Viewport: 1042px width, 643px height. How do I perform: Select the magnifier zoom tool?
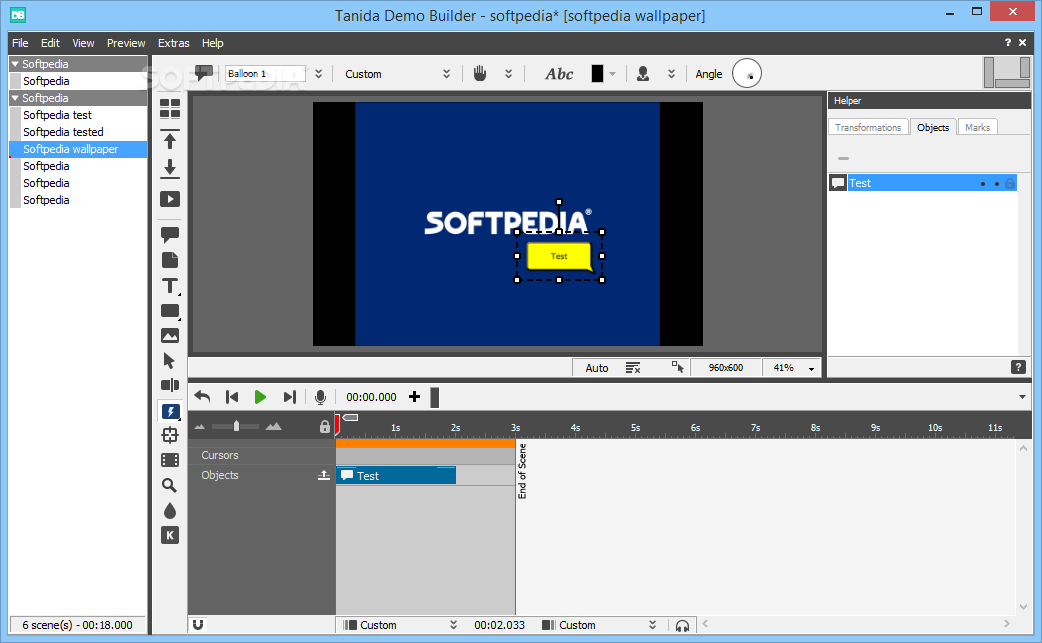pos(169,486)
